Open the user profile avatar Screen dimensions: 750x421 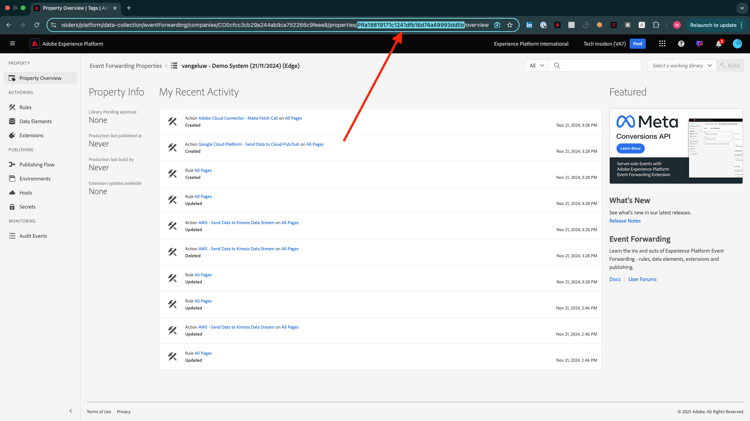pyautogui.click(x=737, y=44)
